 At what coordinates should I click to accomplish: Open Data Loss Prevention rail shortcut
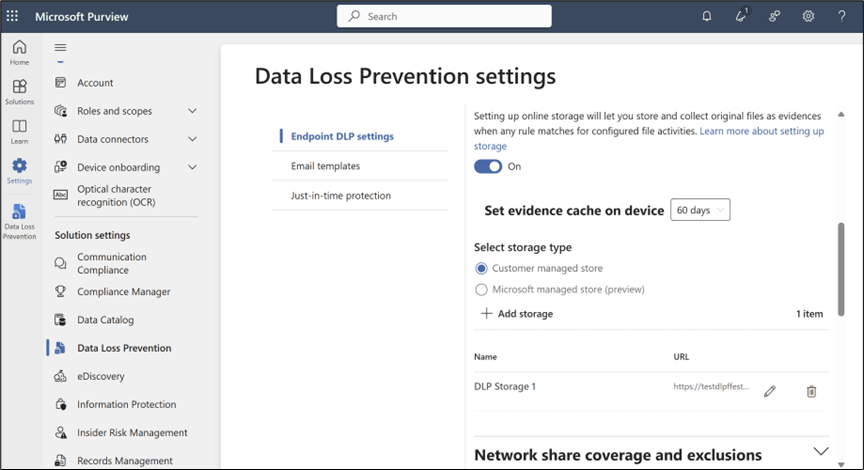point(19,222)
